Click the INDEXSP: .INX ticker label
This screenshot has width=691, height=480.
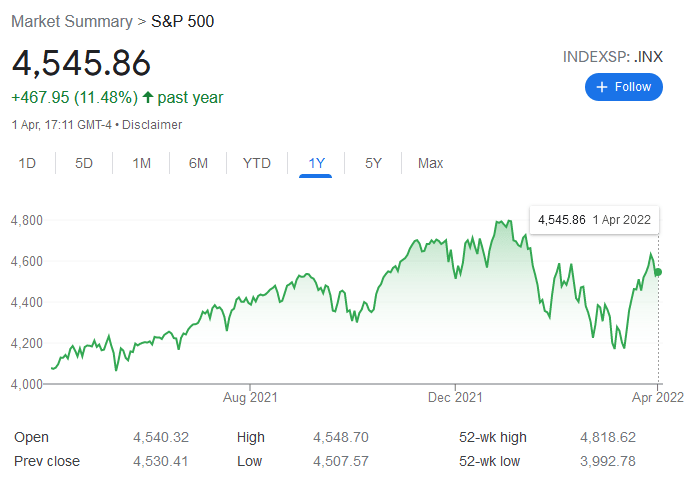click(613, 57)
